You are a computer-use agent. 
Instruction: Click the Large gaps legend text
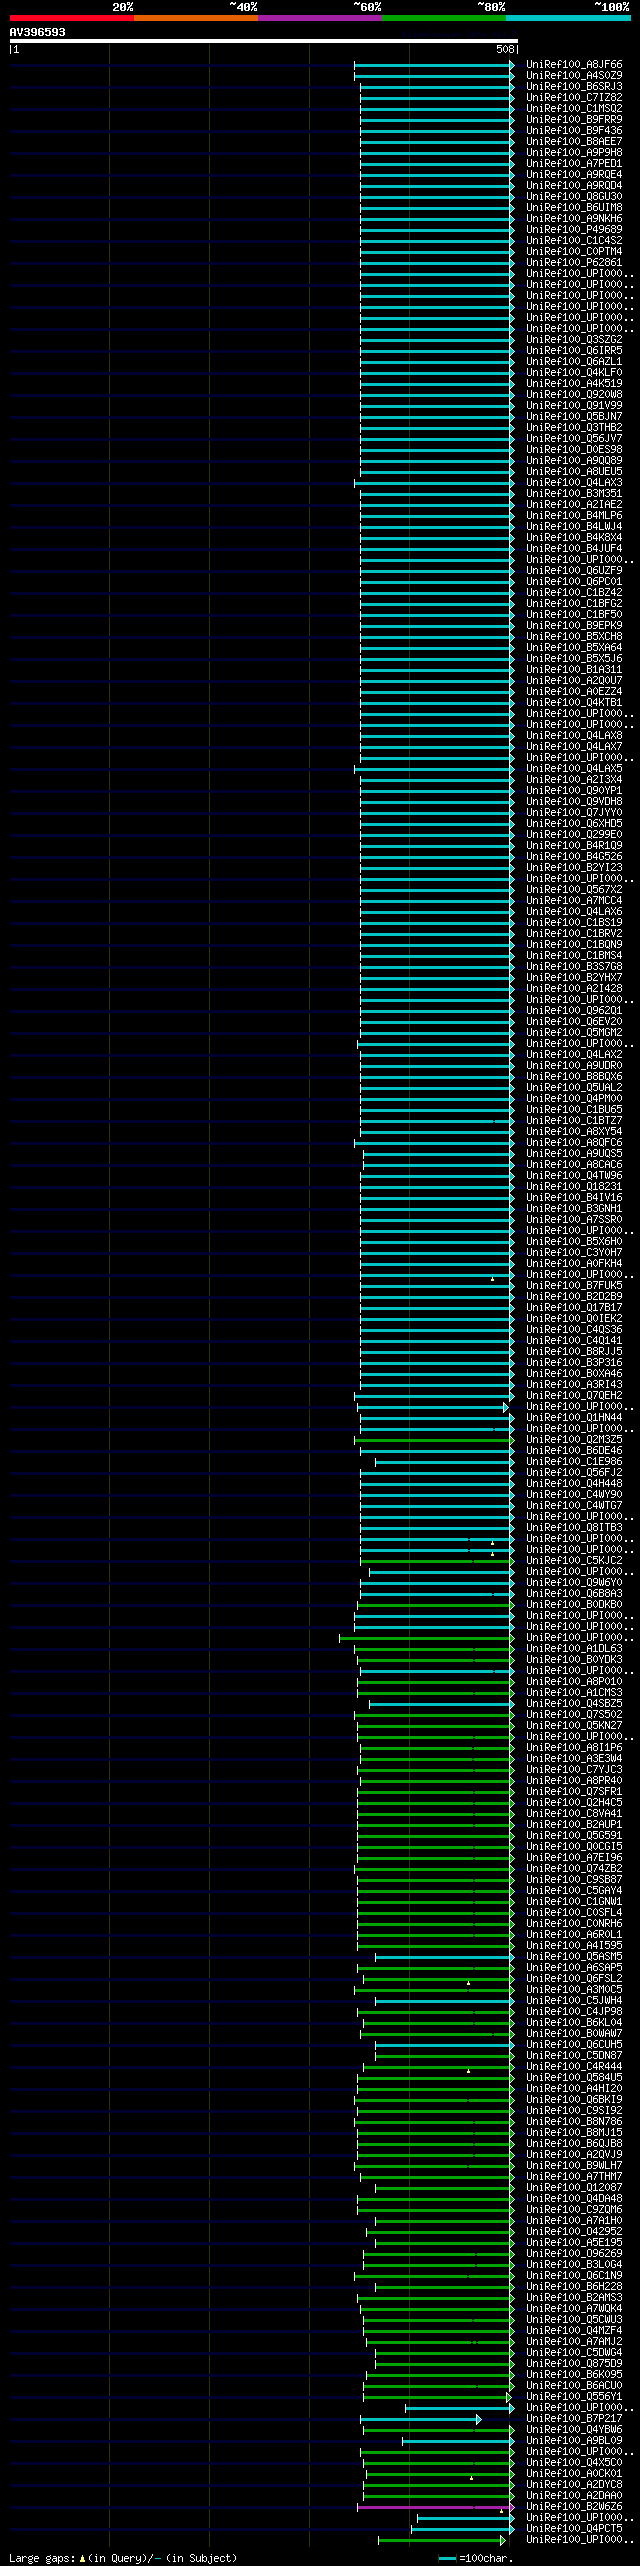[x=123, y=2558]
